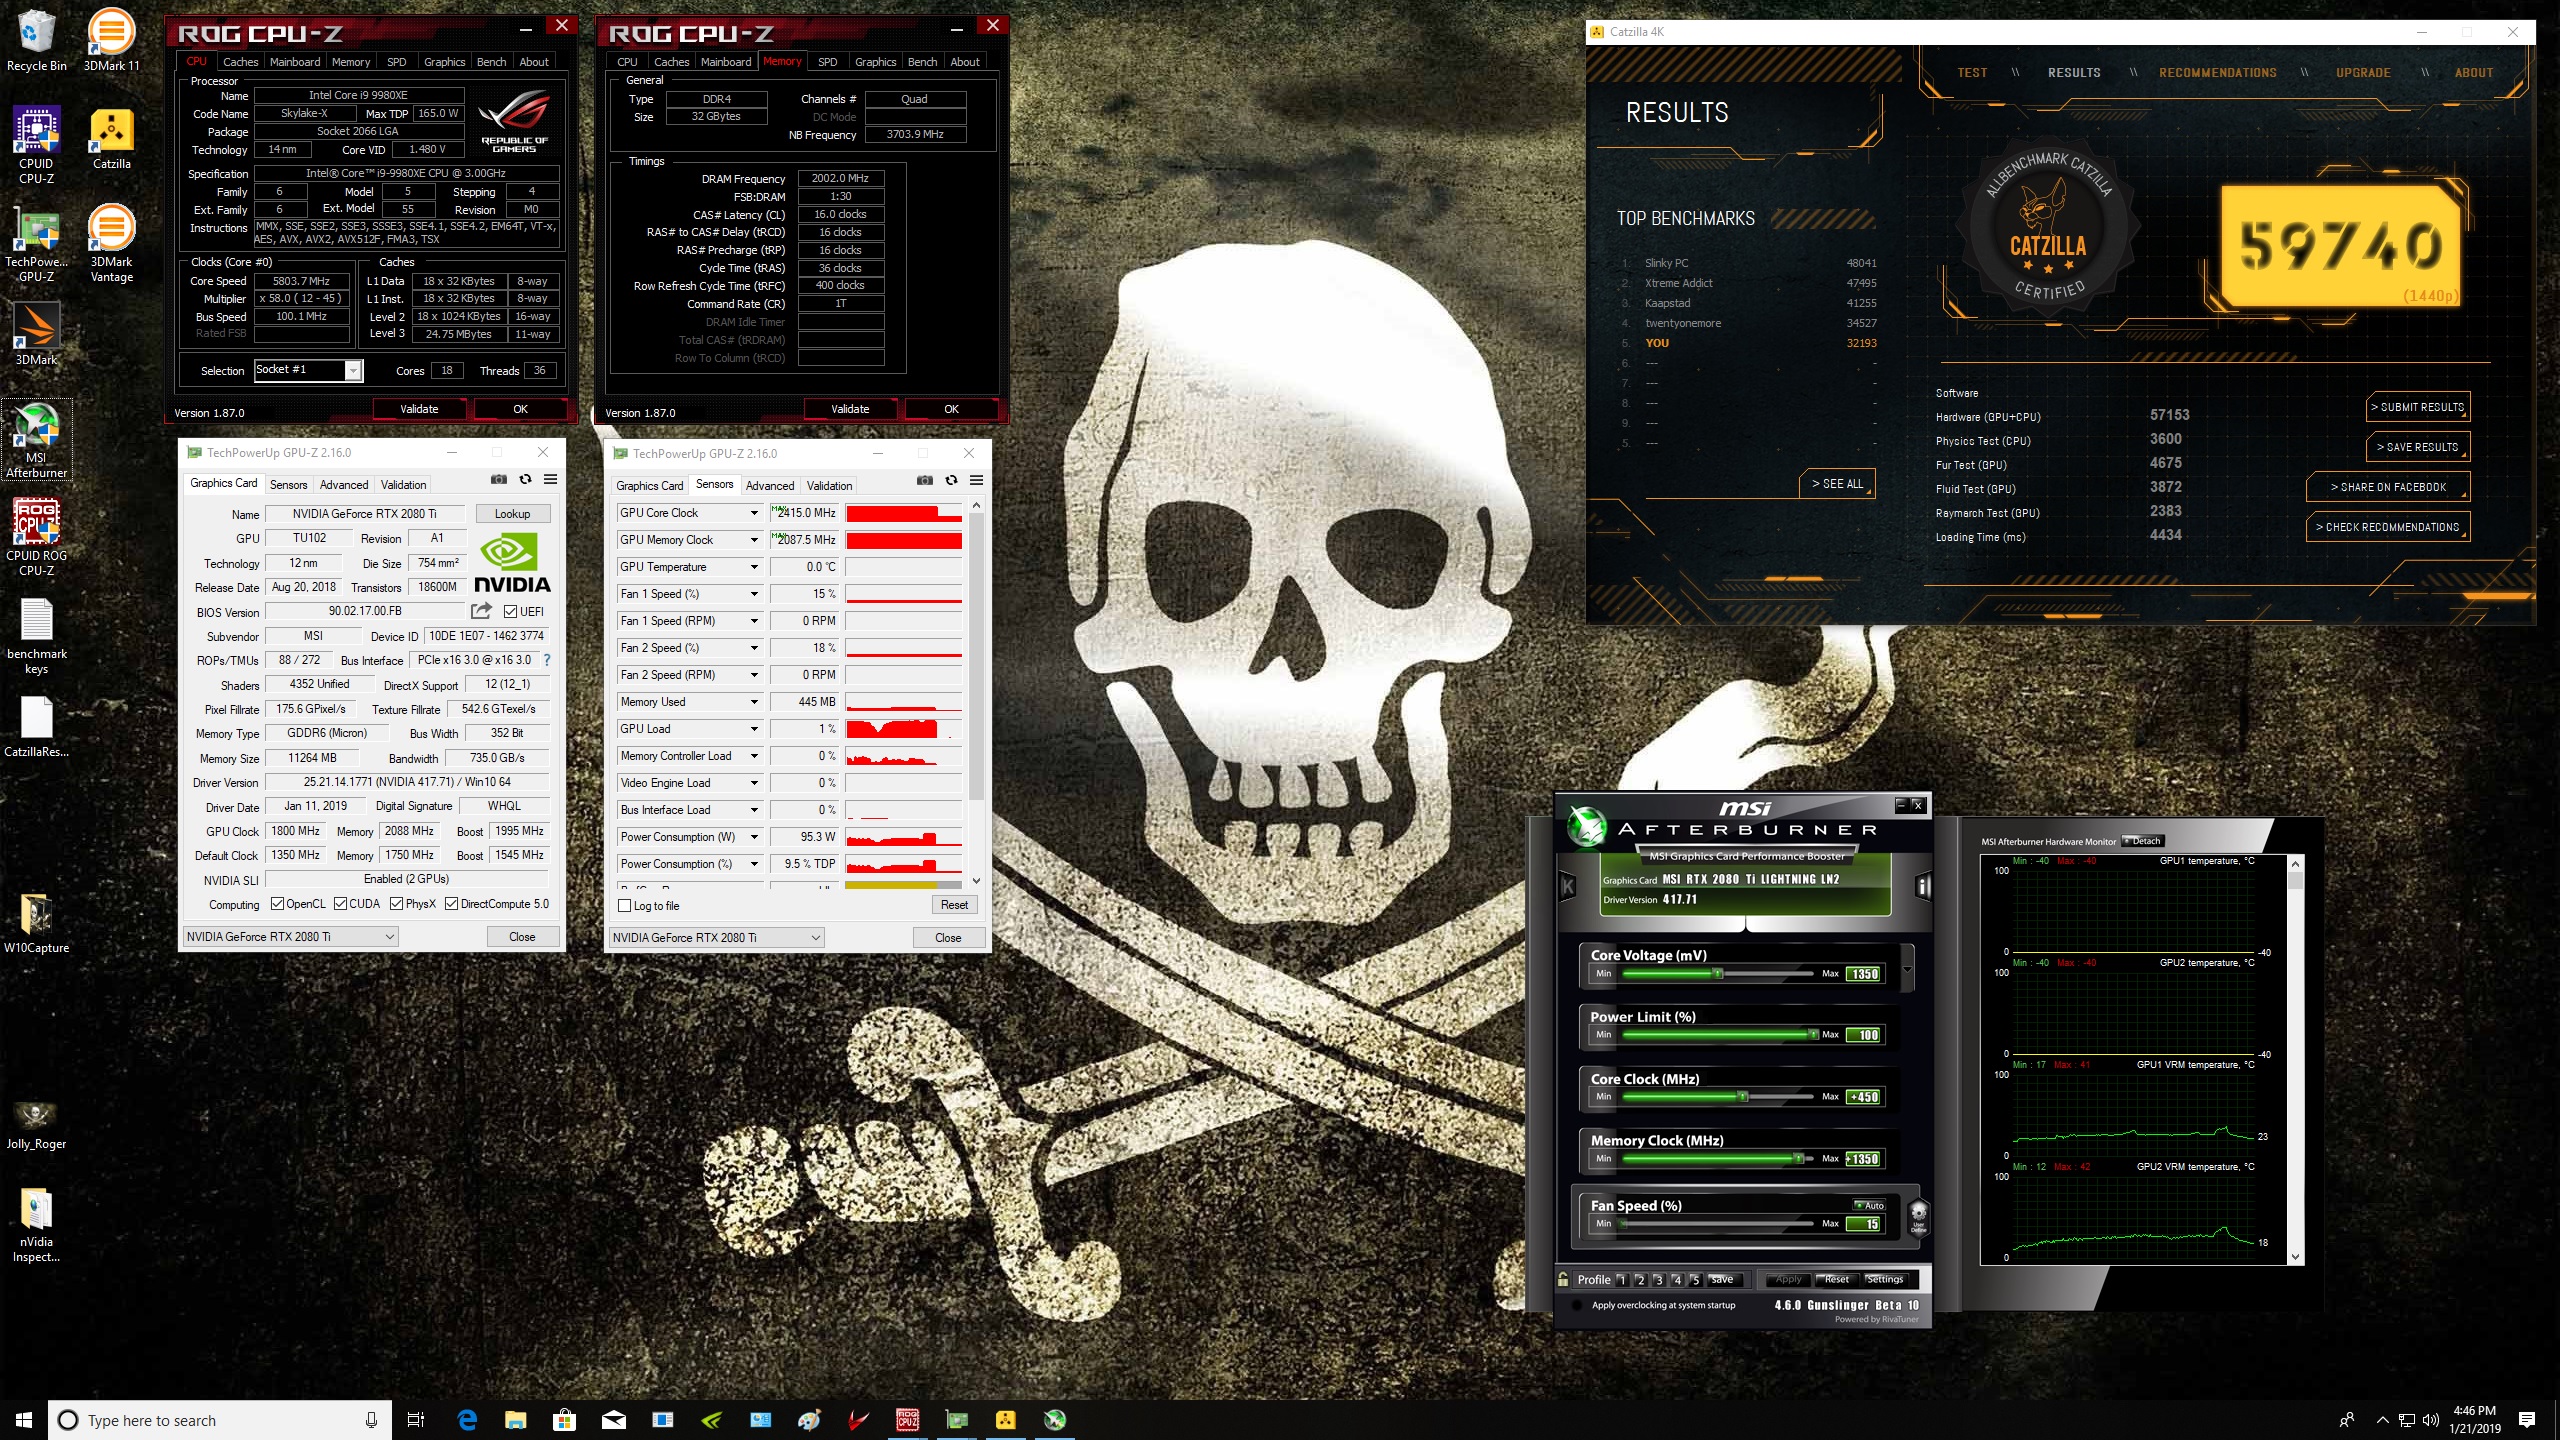The width and height of the screenshot is (2560, 1440).
Task: Toggle Apply overclocking at system startup
Action: [1578, 1305]
